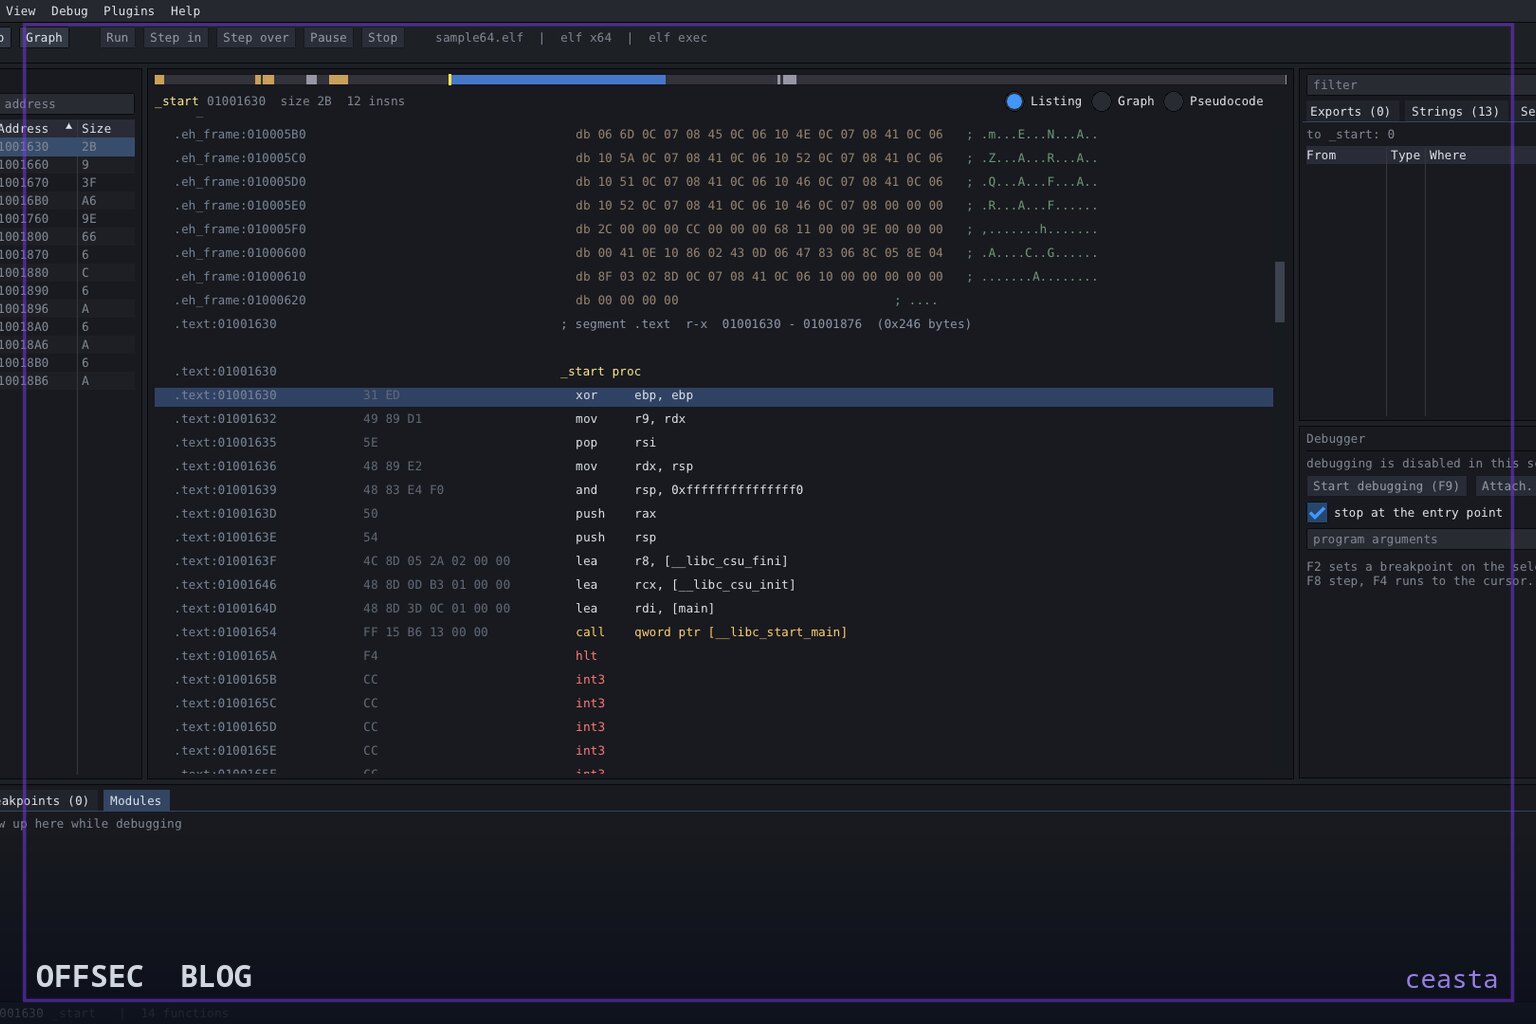1536x1024 pixels.
Task: Select function row with size 2B
Action: pyautogui.click(x=66, y=147)
